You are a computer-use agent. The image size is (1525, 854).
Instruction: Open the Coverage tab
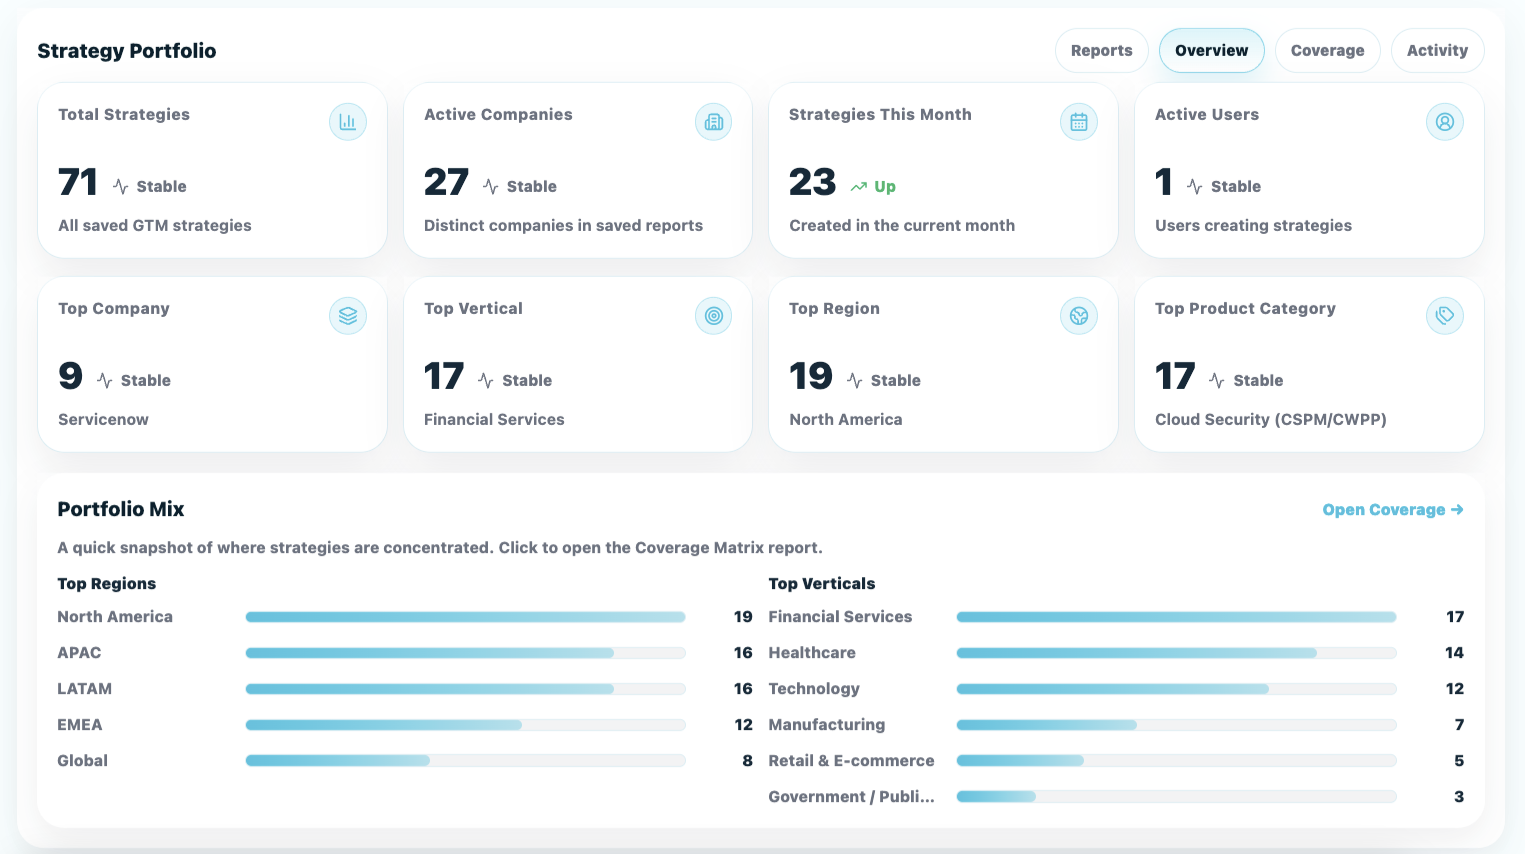point(1327,51)
